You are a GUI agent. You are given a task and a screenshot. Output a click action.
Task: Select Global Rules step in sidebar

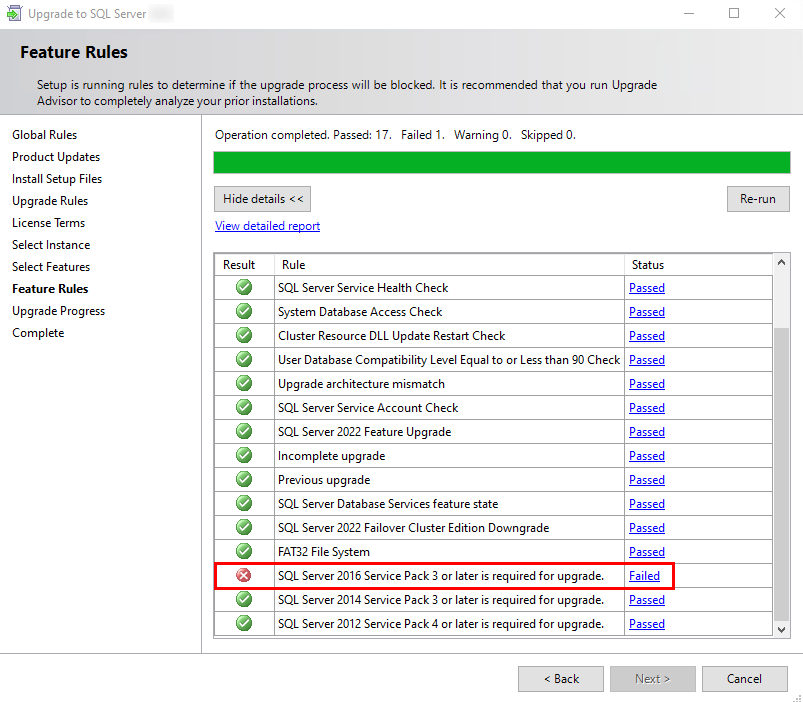45,135
